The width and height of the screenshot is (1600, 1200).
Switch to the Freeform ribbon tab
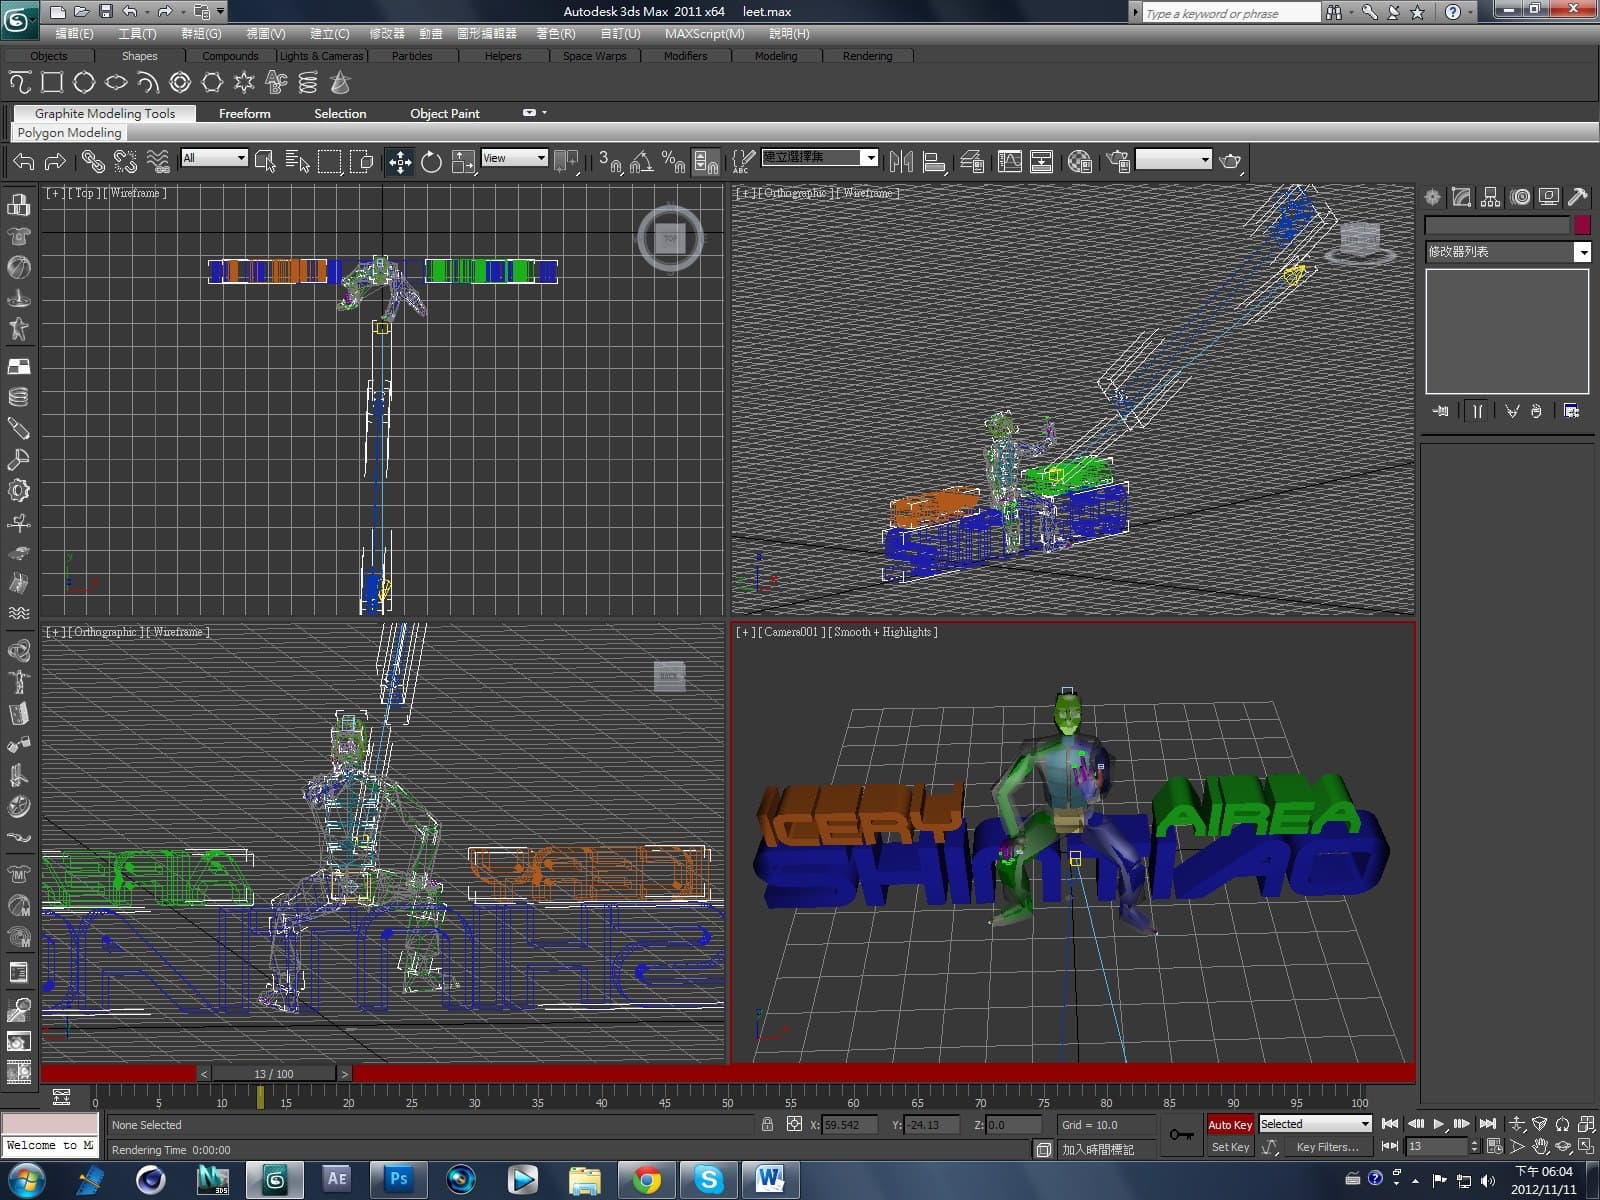pos(244,114)
